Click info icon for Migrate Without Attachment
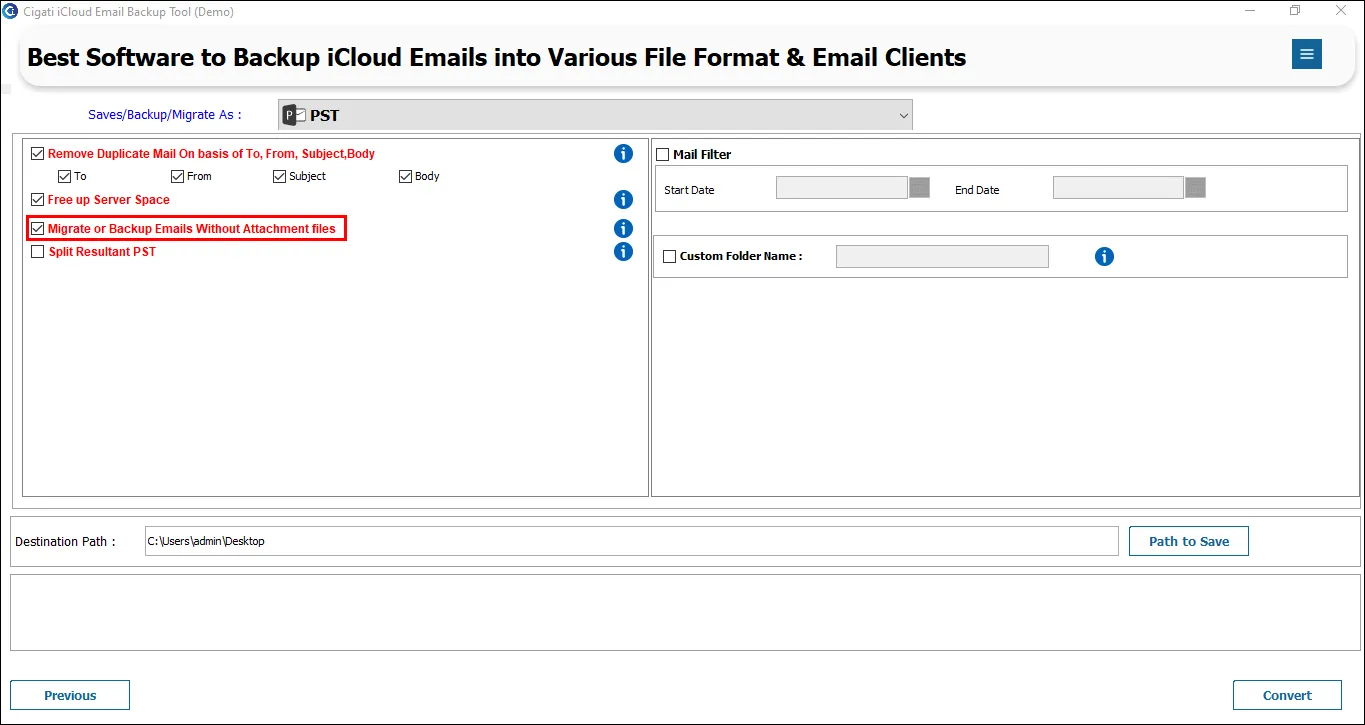This screenshot has width=1365, height=725. 623,229
